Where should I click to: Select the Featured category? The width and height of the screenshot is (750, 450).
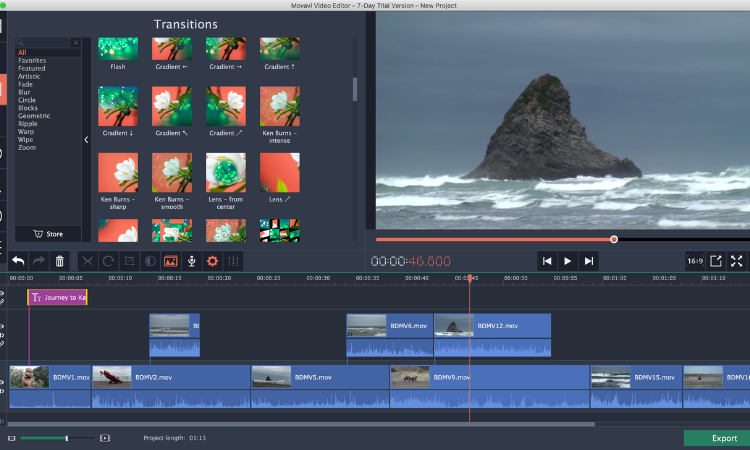point(32,68)
